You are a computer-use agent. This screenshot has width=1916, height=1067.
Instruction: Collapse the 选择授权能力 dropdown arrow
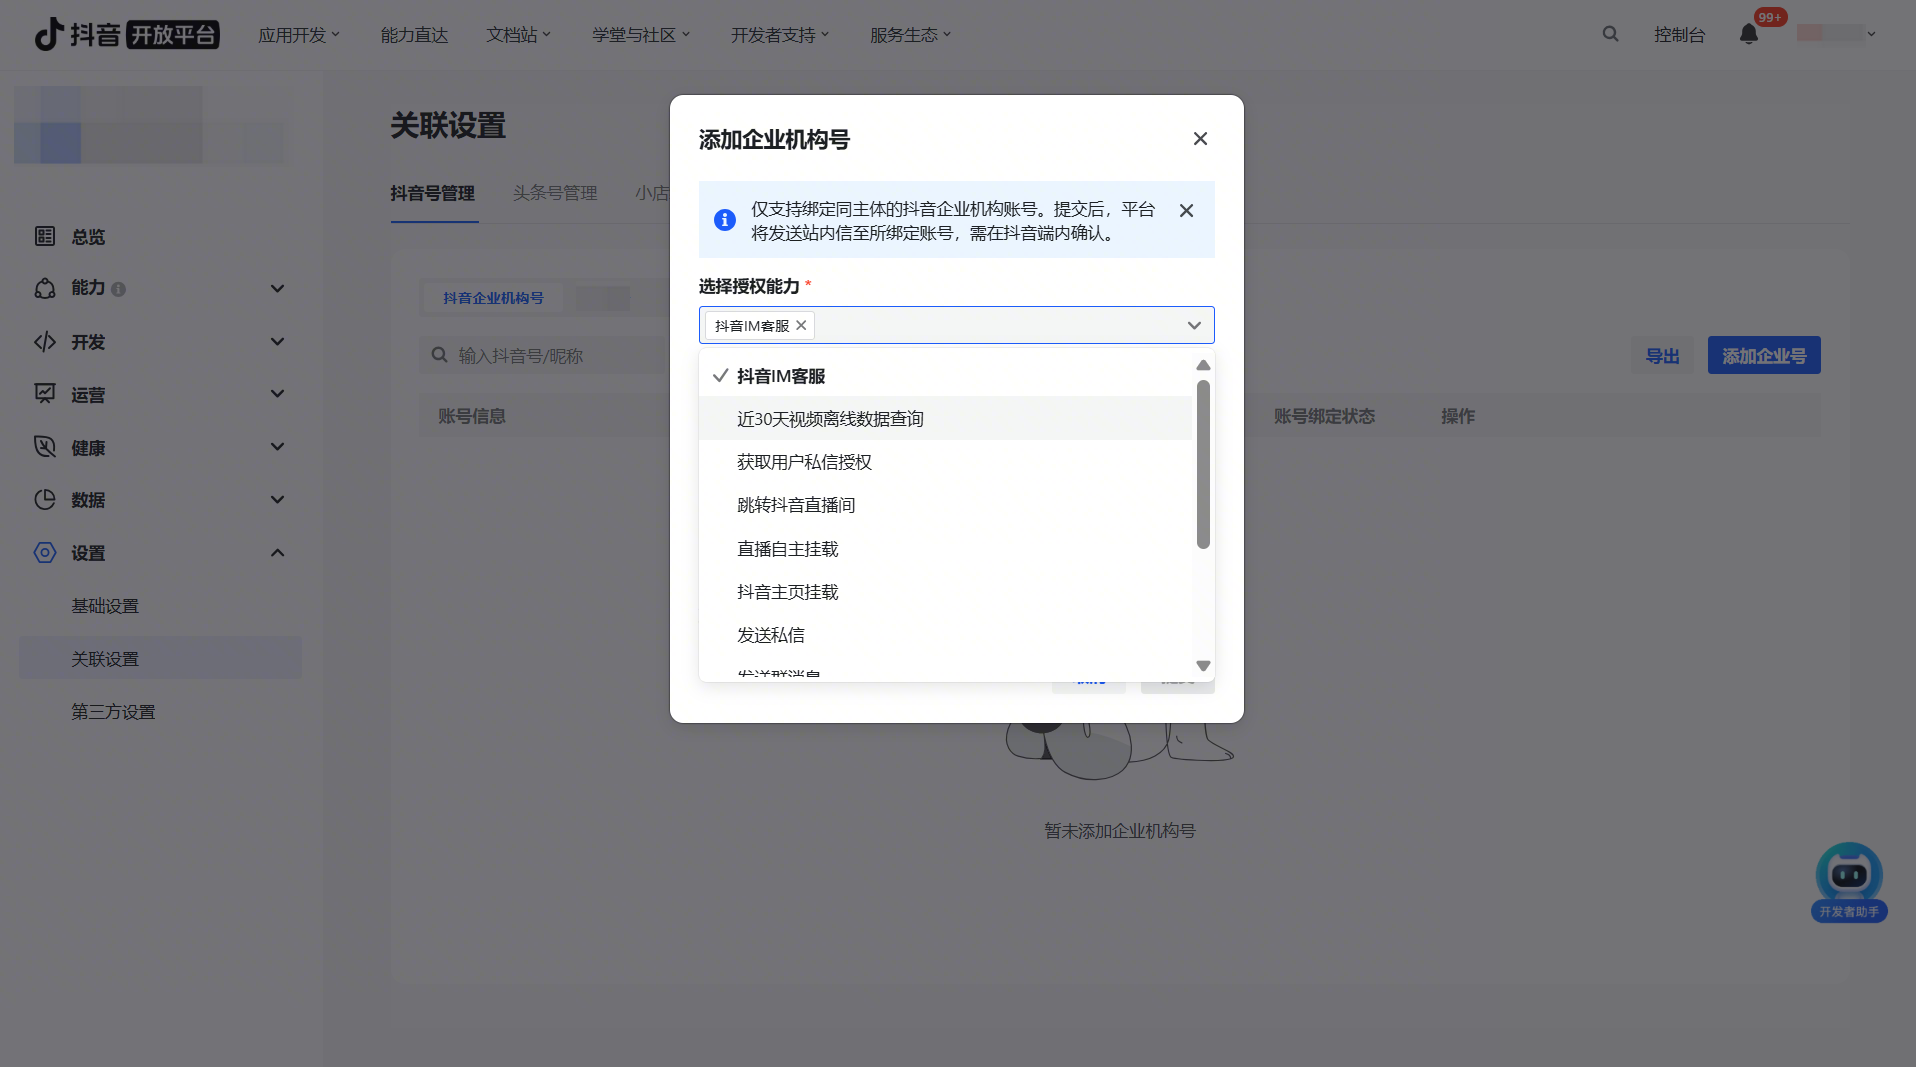pyautogui.click(x=1194, y=326)
